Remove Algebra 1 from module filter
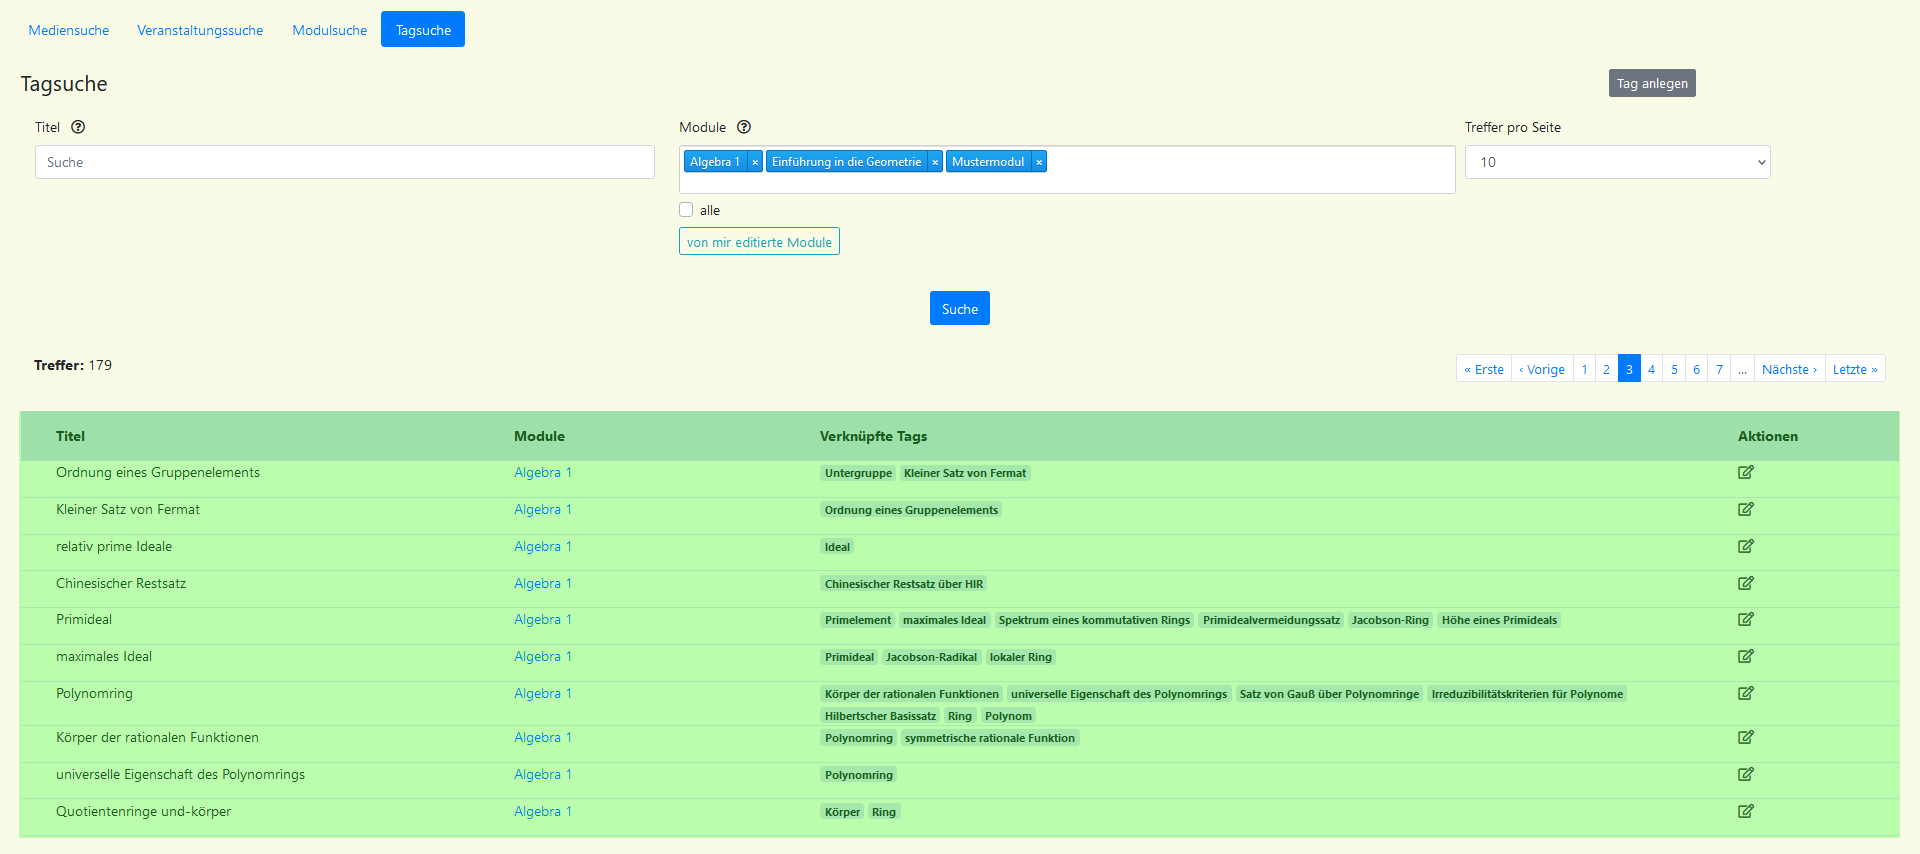Screen dimensions: 1920x854 [755, 162]
